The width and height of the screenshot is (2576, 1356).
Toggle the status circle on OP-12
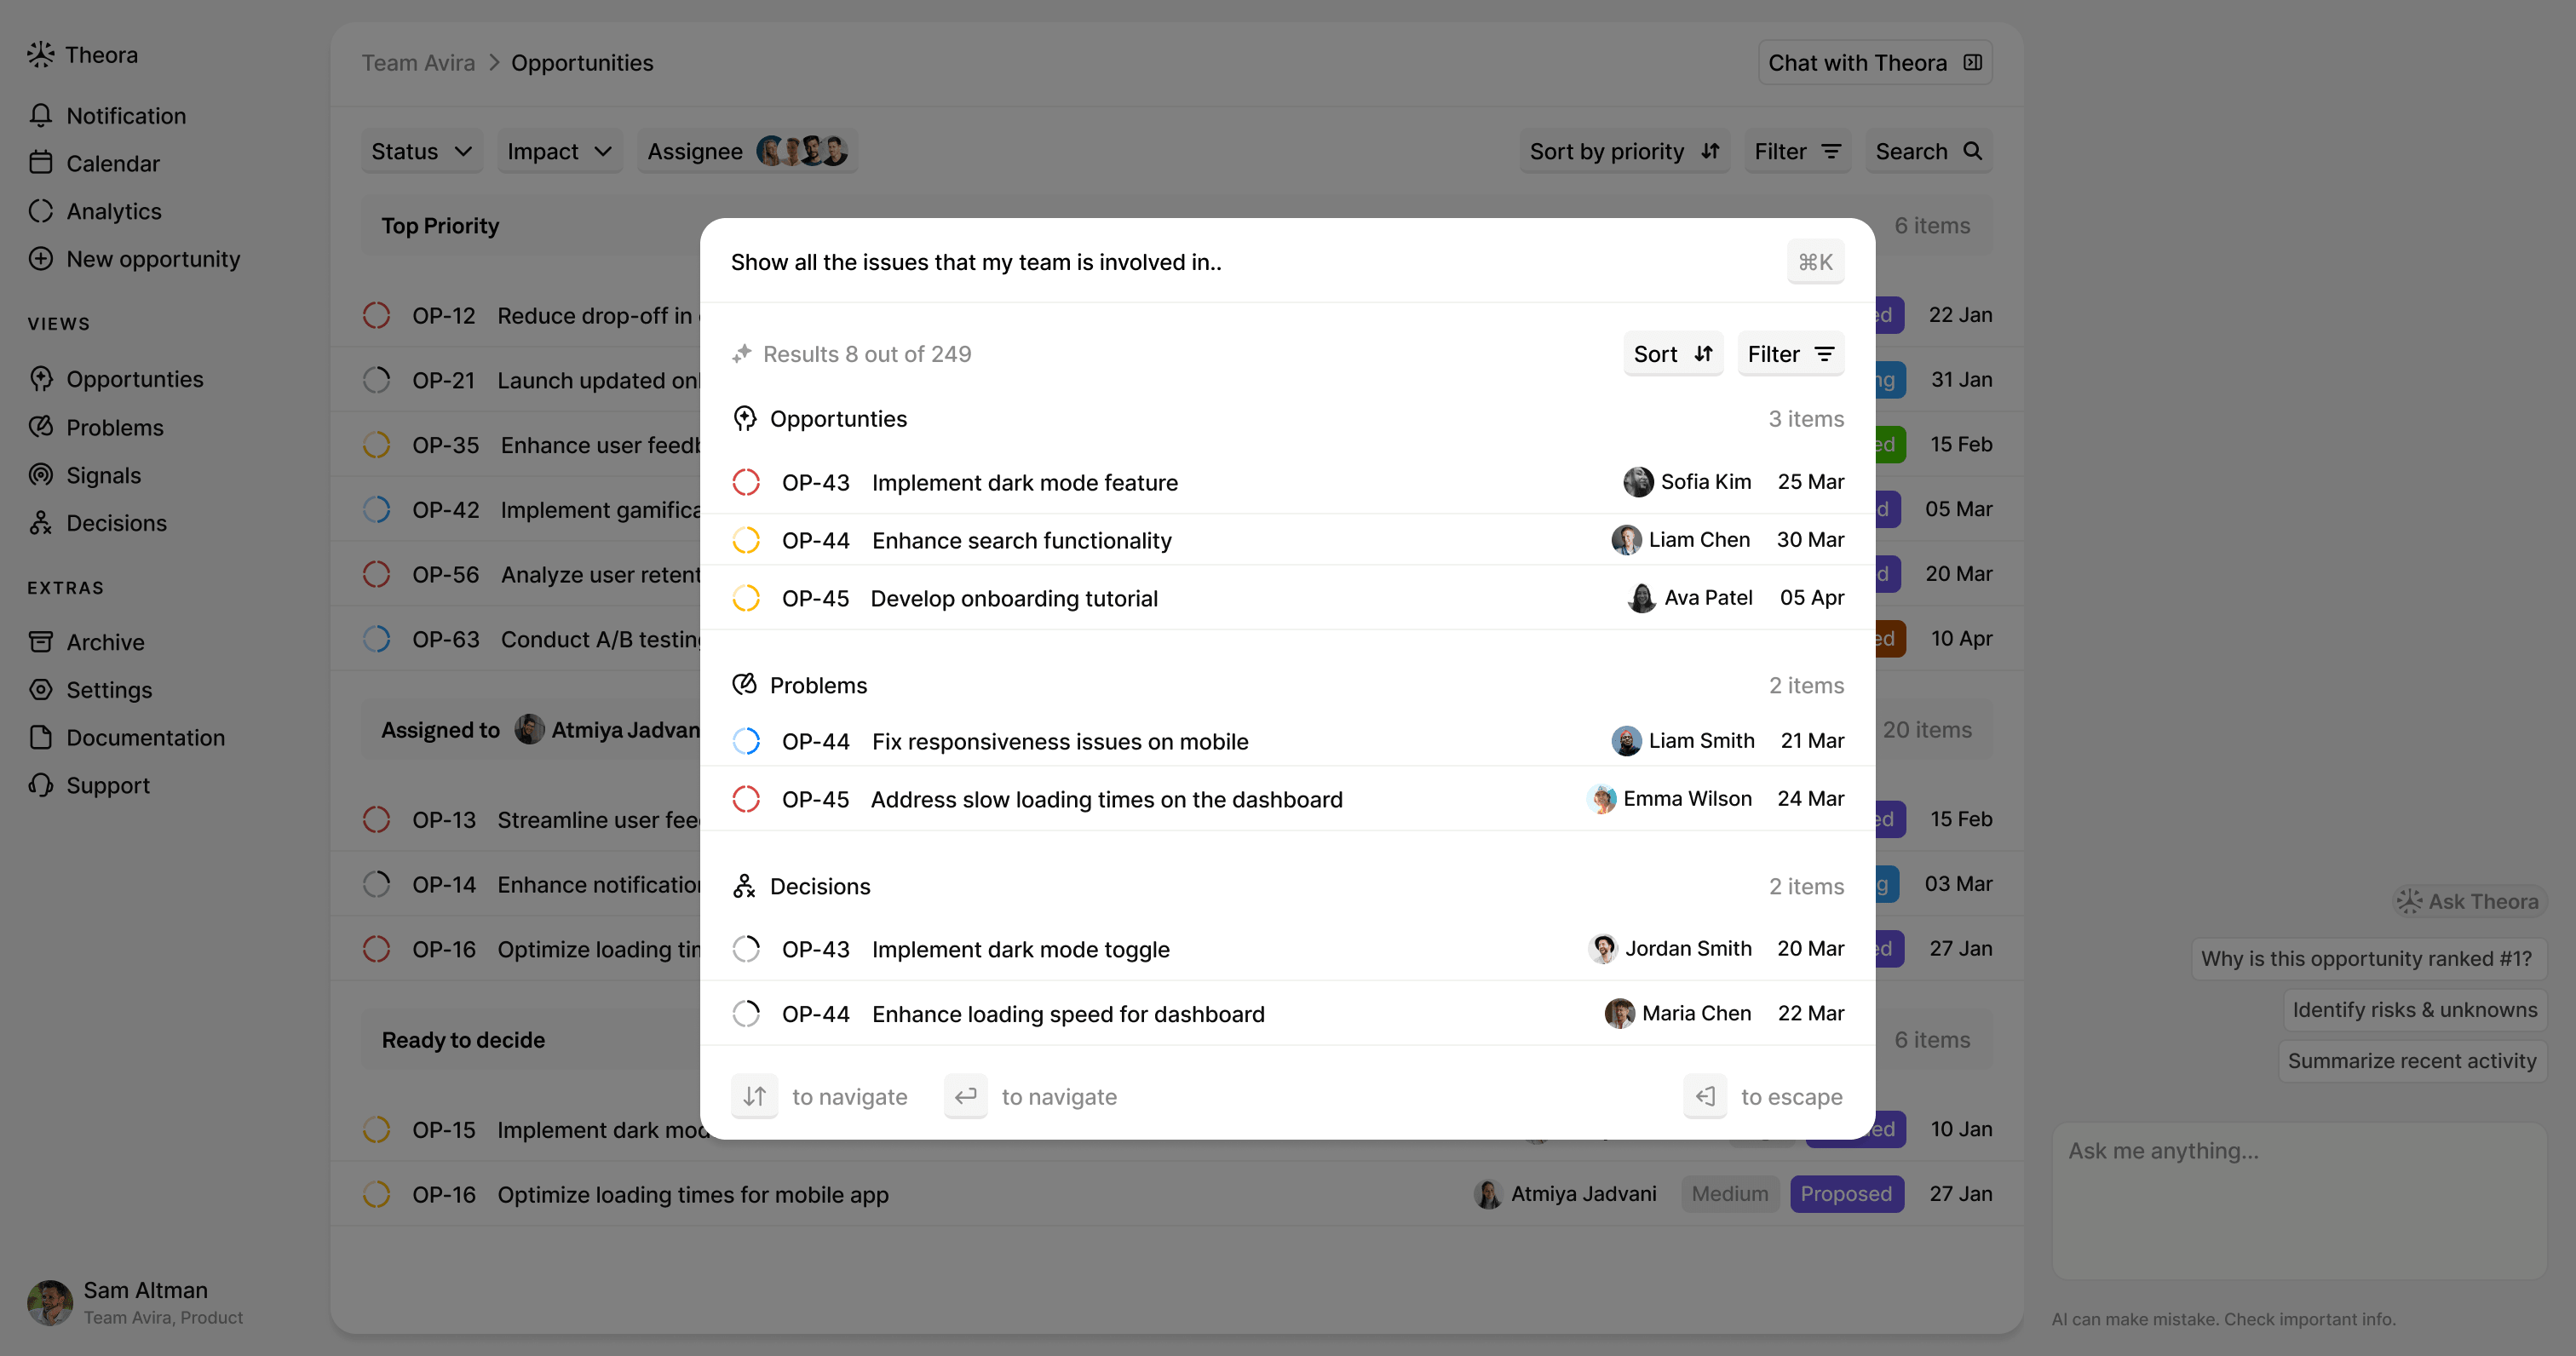377,315
